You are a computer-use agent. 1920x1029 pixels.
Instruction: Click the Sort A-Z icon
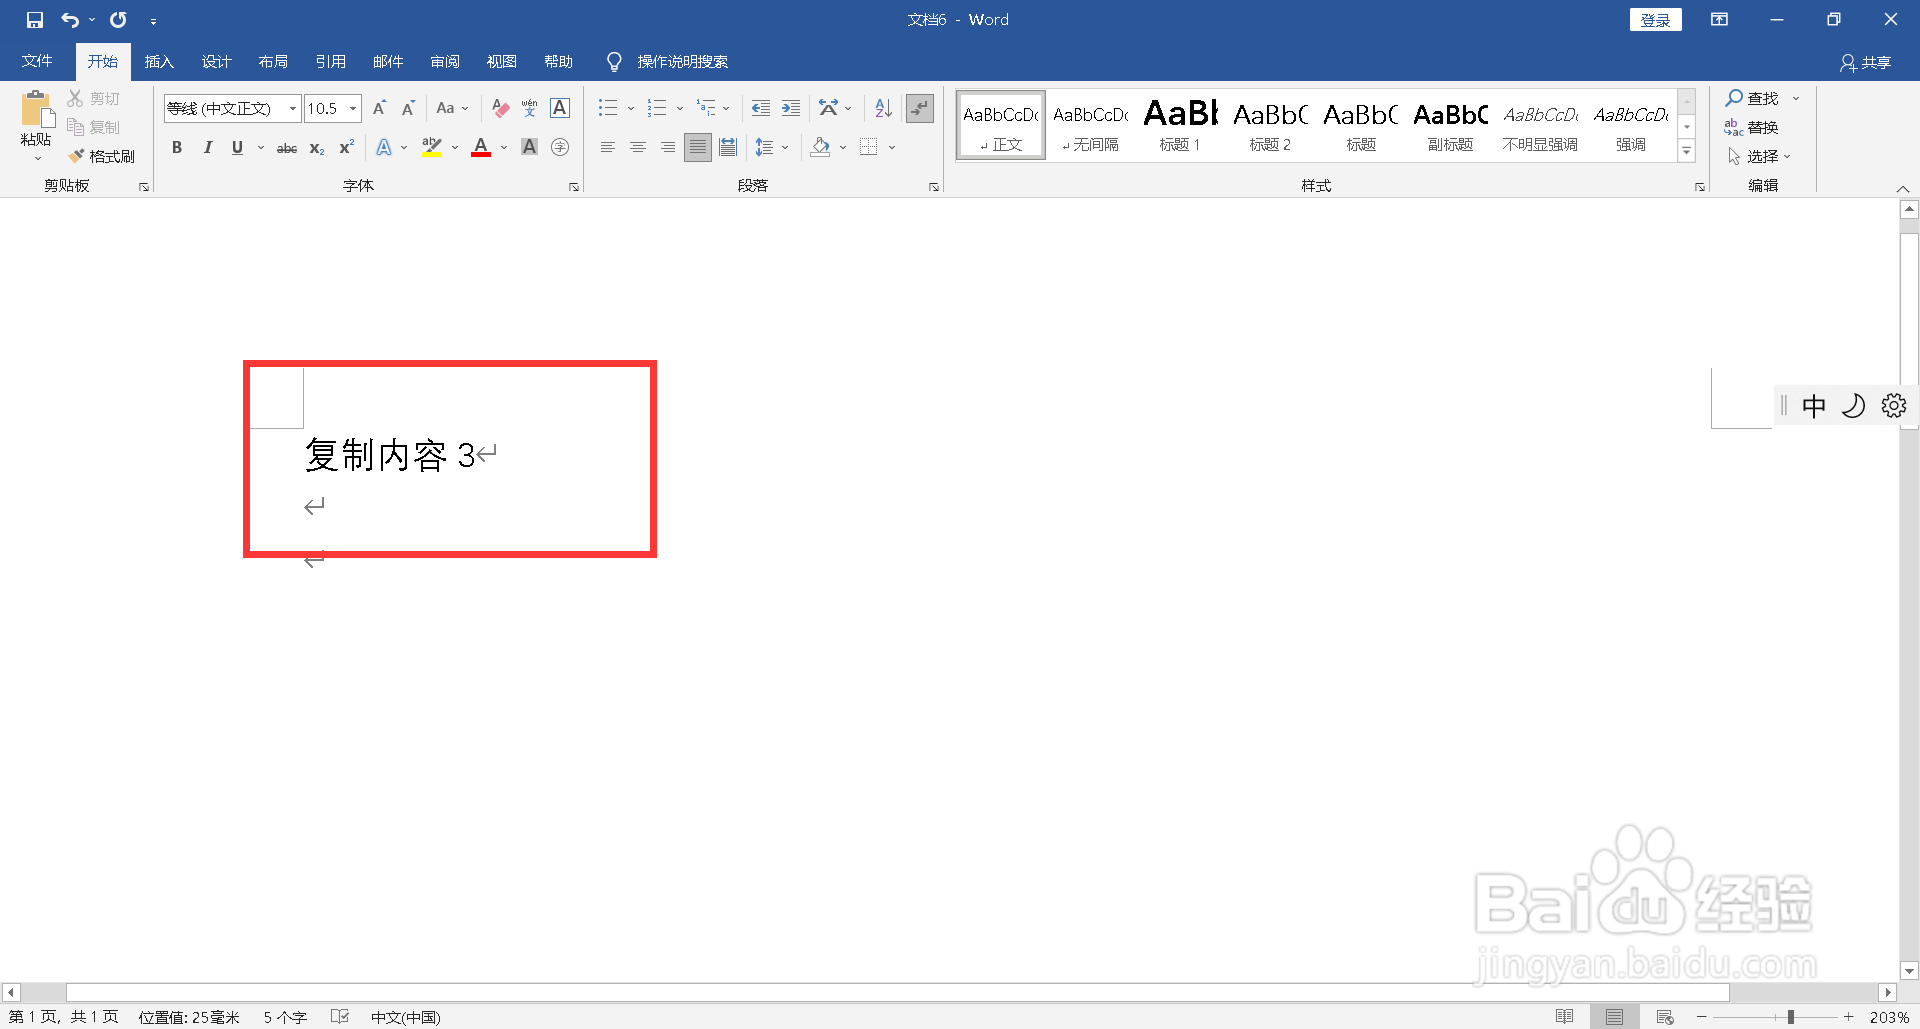(x=883, y=108)
